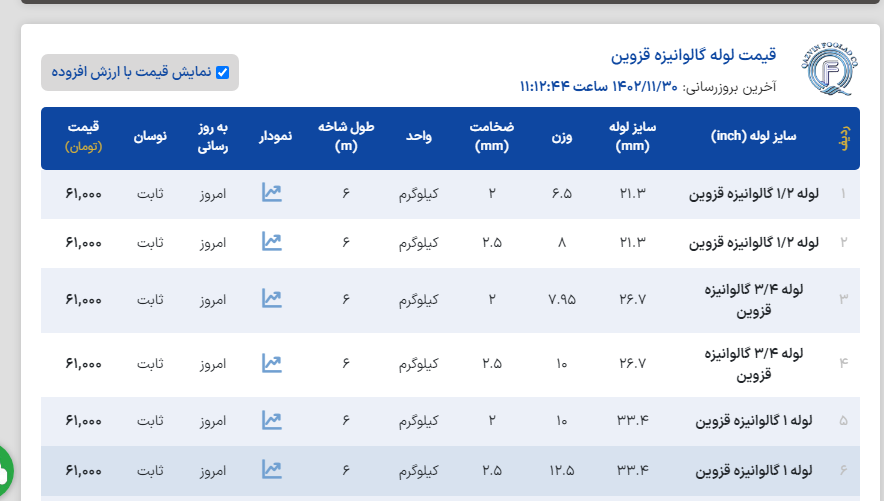Click the green thumbs-up icon at left edge
Screen dimensions: 884x501
3,470
